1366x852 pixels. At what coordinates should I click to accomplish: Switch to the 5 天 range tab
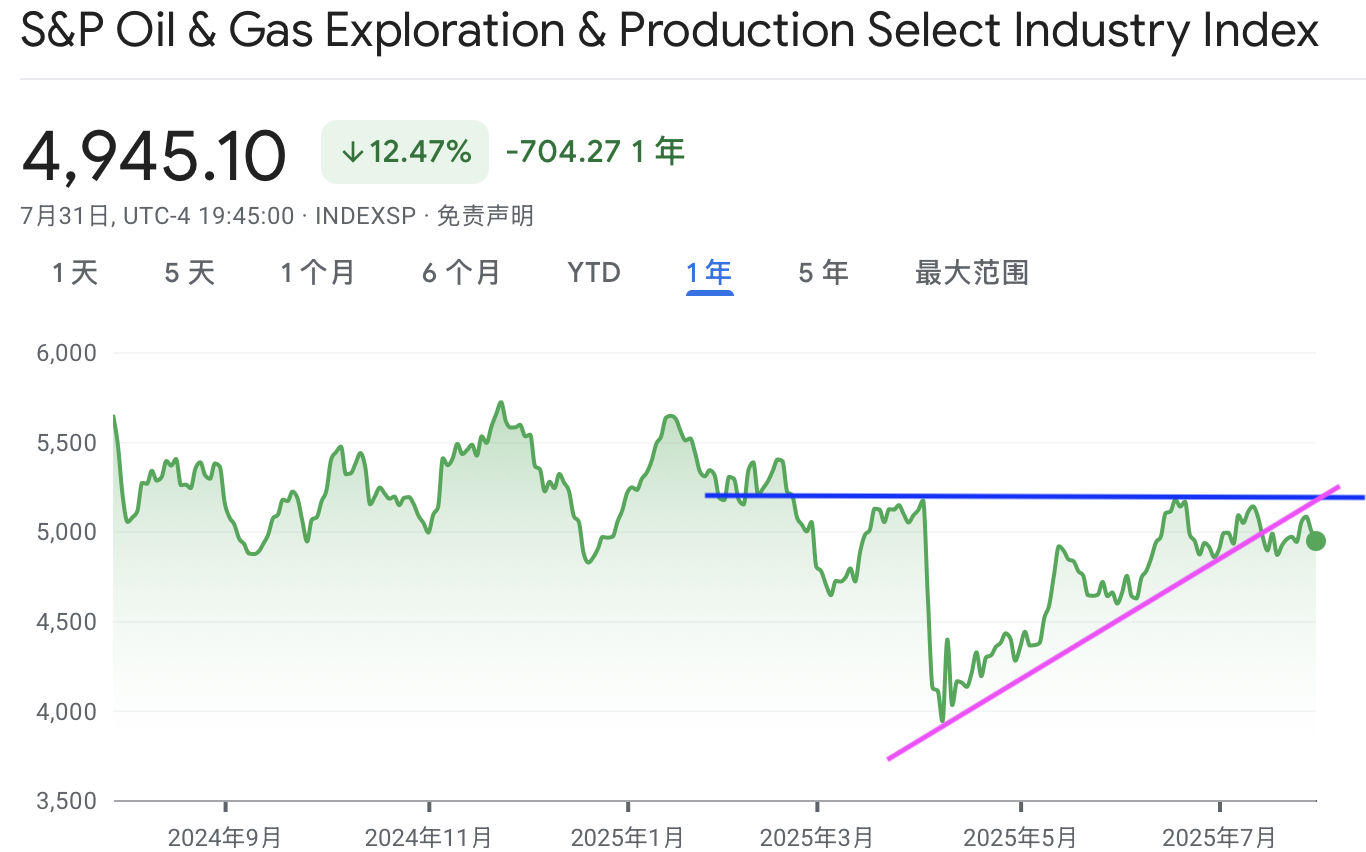190,272
